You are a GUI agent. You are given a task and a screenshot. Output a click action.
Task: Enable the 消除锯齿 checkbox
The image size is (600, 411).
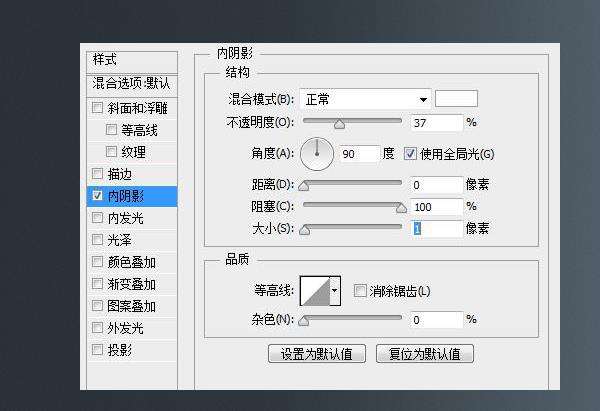pyautogui.click(x=360, y=291)
